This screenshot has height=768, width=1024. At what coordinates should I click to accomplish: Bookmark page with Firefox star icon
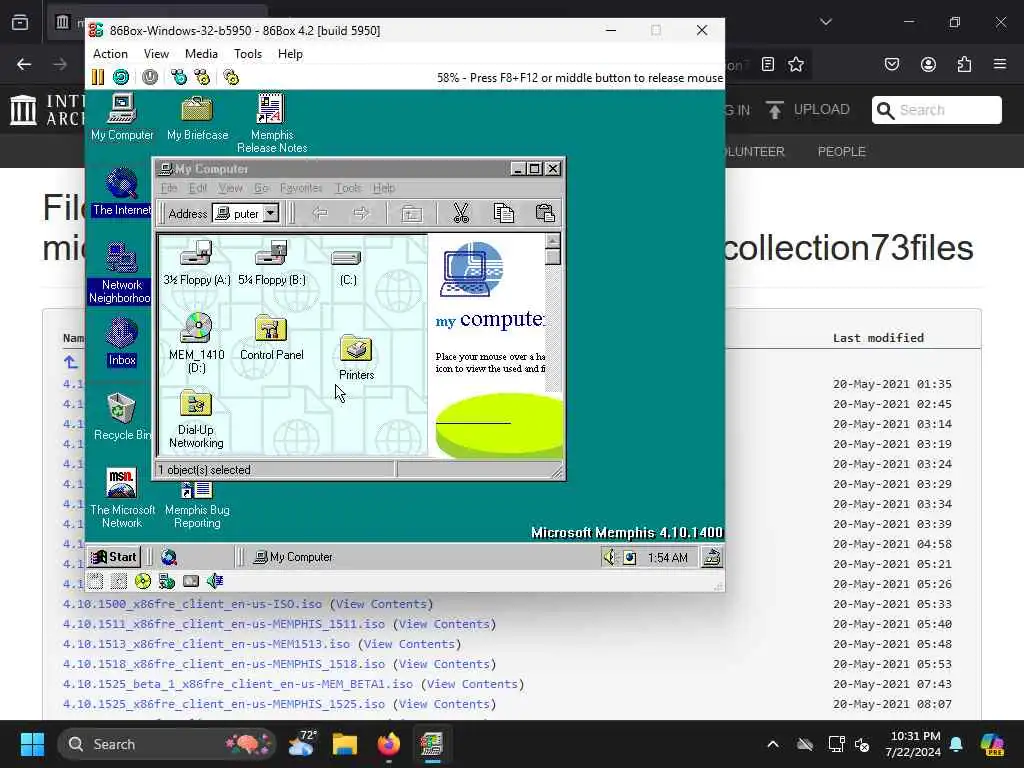(x=795, y=64)
